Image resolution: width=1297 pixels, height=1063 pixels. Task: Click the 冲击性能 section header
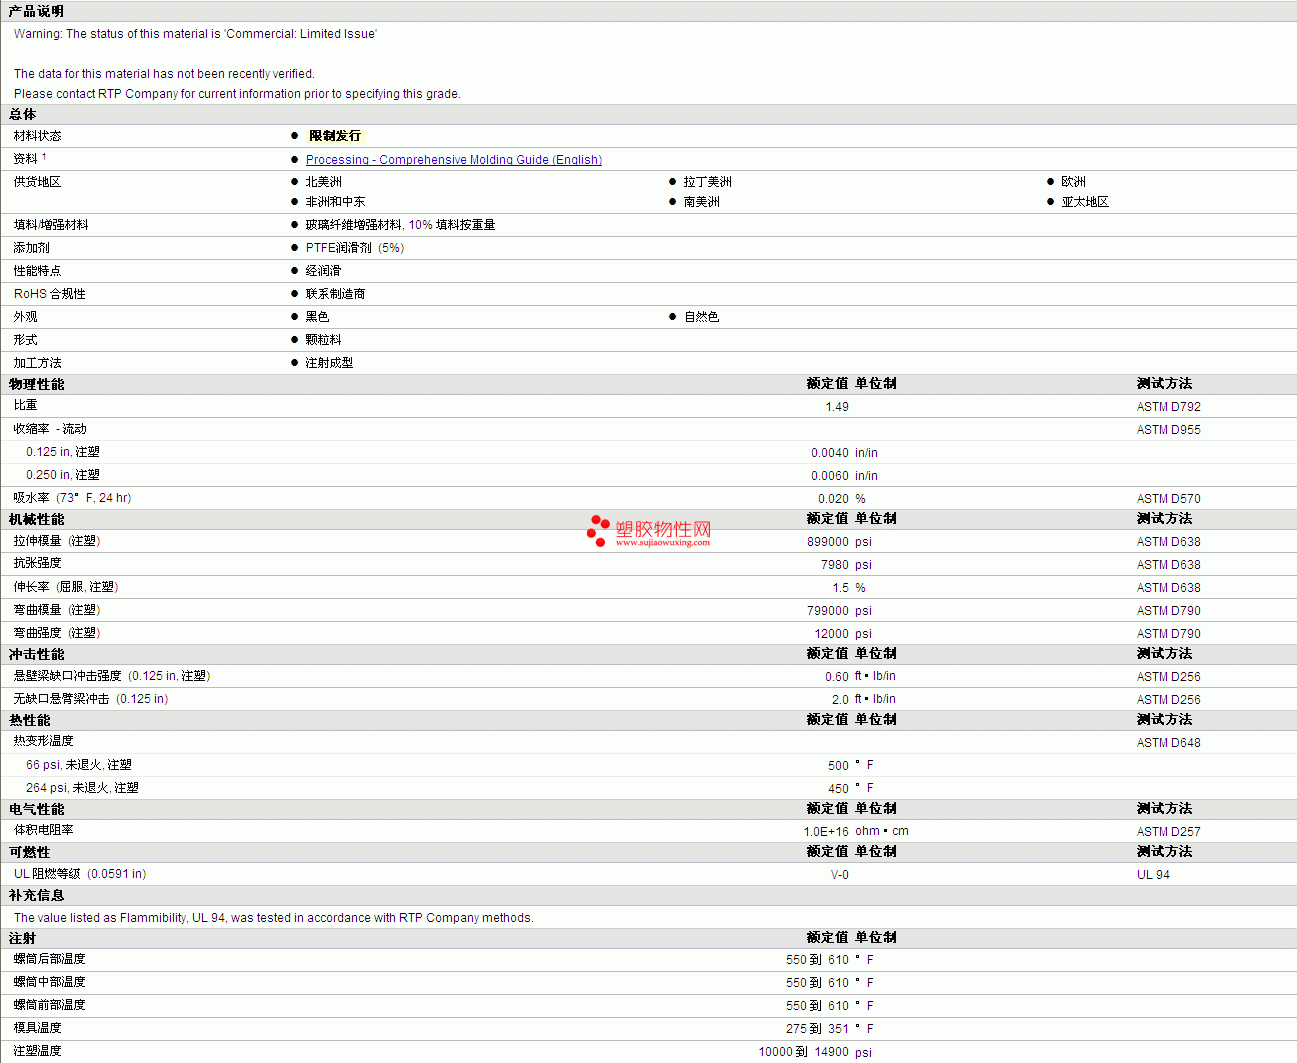37,654
